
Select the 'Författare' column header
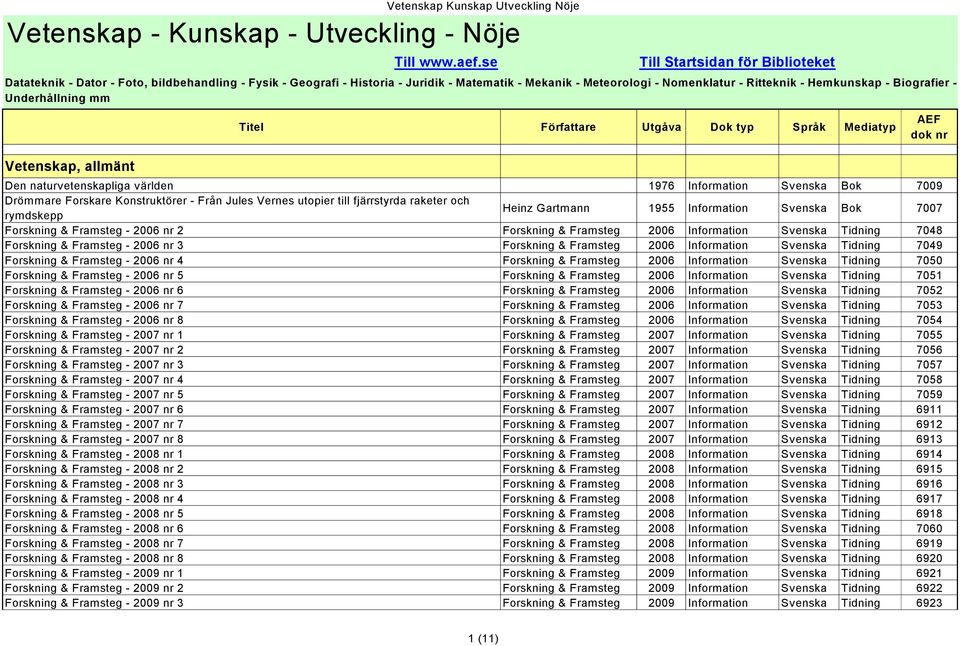point(568,127)
